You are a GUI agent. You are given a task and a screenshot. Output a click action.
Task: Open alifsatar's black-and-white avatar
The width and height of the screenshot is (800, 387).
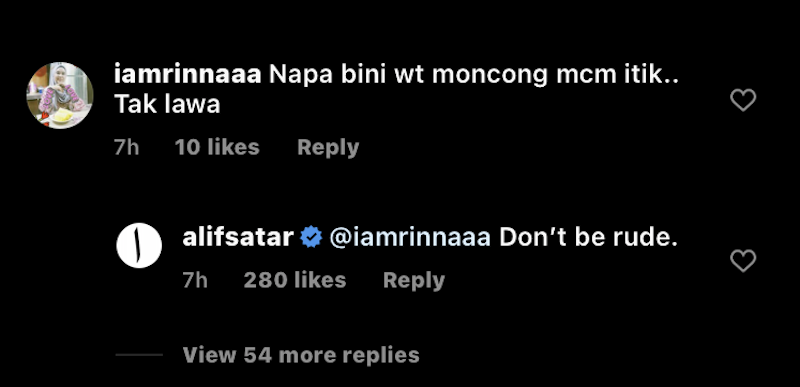139,245
